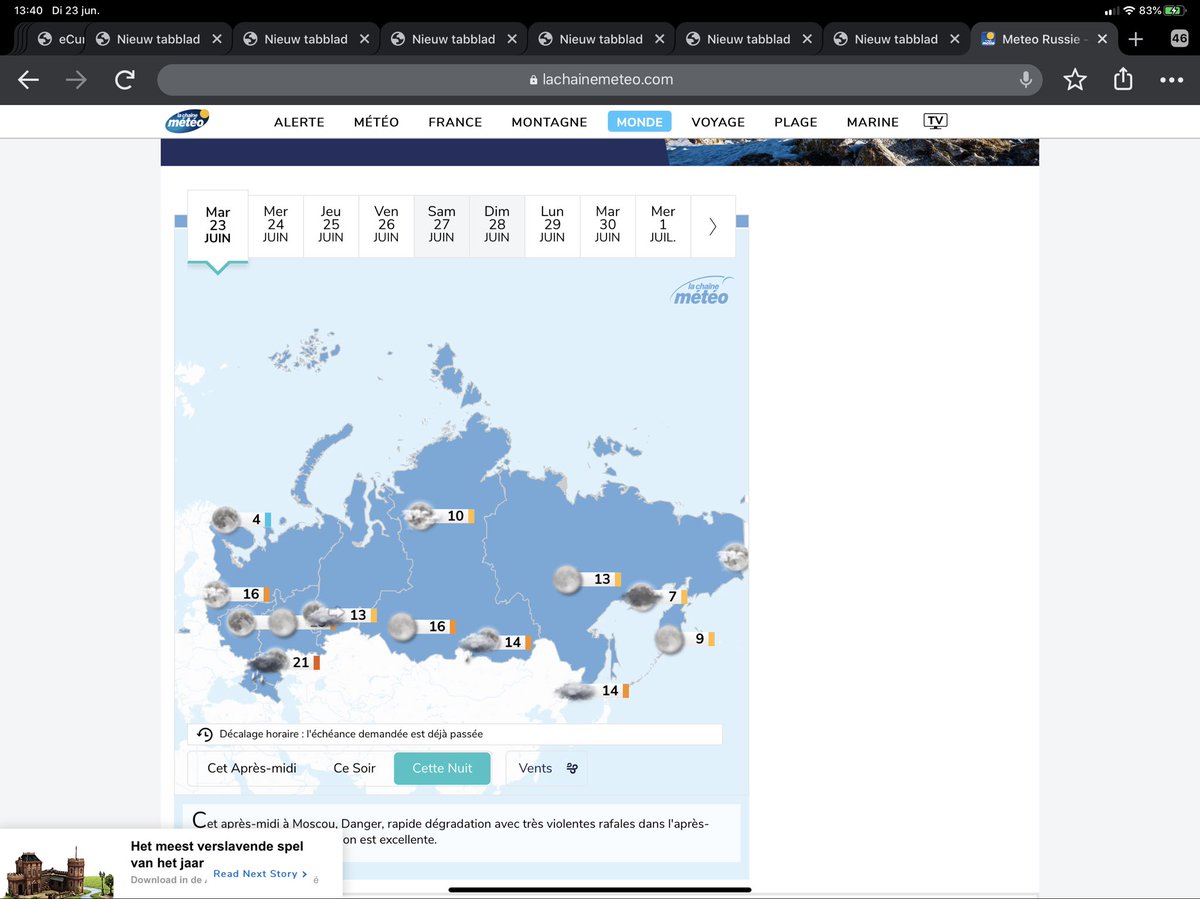Open the browser three-dots menu

tap(1171, 80)
